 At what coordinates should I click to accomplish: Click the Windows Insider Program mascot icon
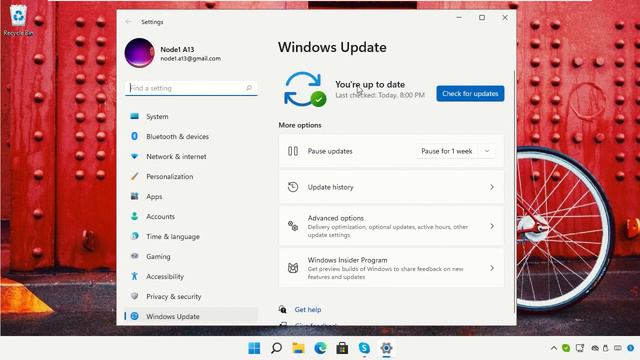[293, 268]
